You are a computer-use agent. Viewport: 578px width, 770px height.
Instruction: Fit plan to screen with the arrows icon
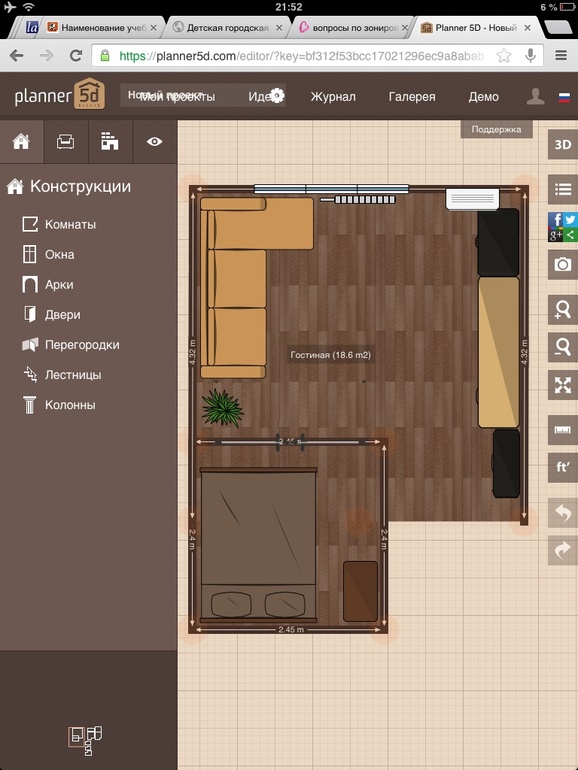tap(563, 385)
